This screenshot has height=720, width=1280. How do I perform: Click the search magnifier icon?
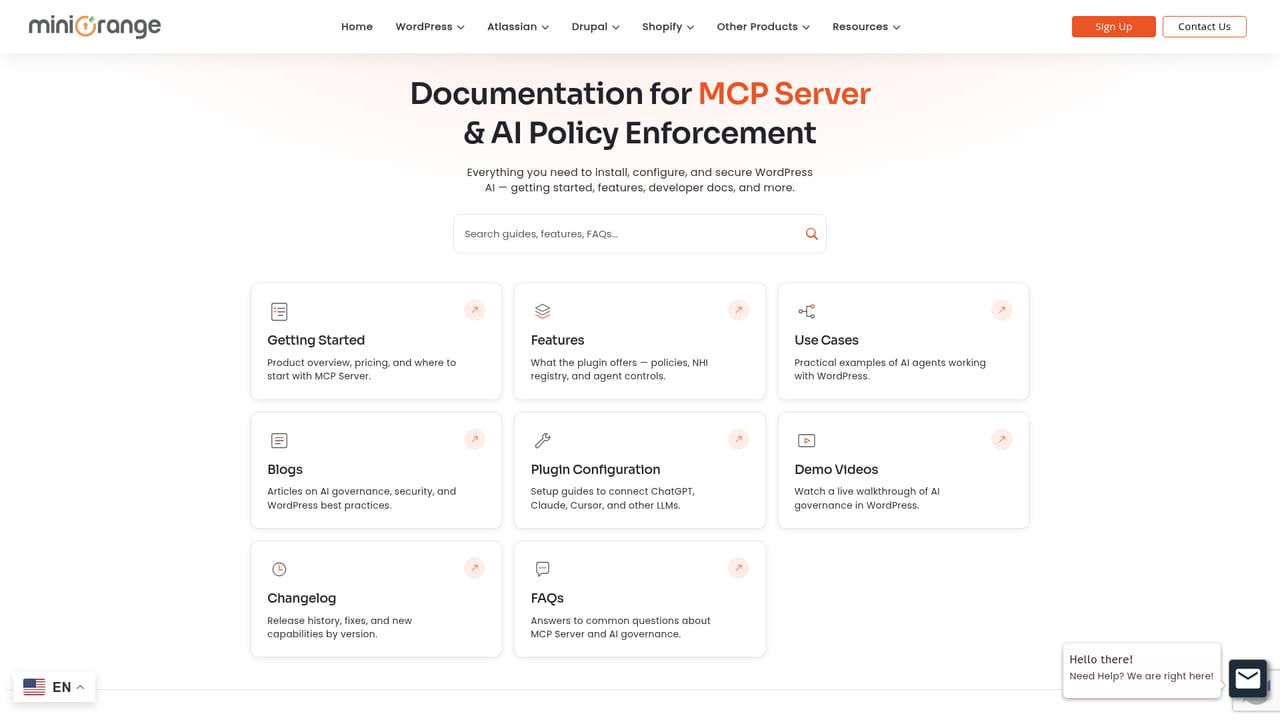812,234
